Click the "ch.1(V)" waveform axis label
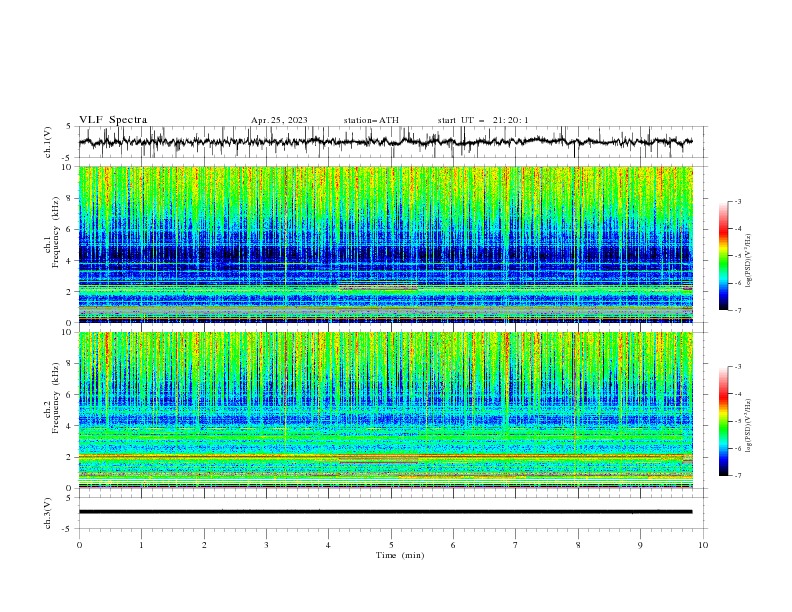Image resolution: width=792 pixels, height=612 pixels. point(48,142)
